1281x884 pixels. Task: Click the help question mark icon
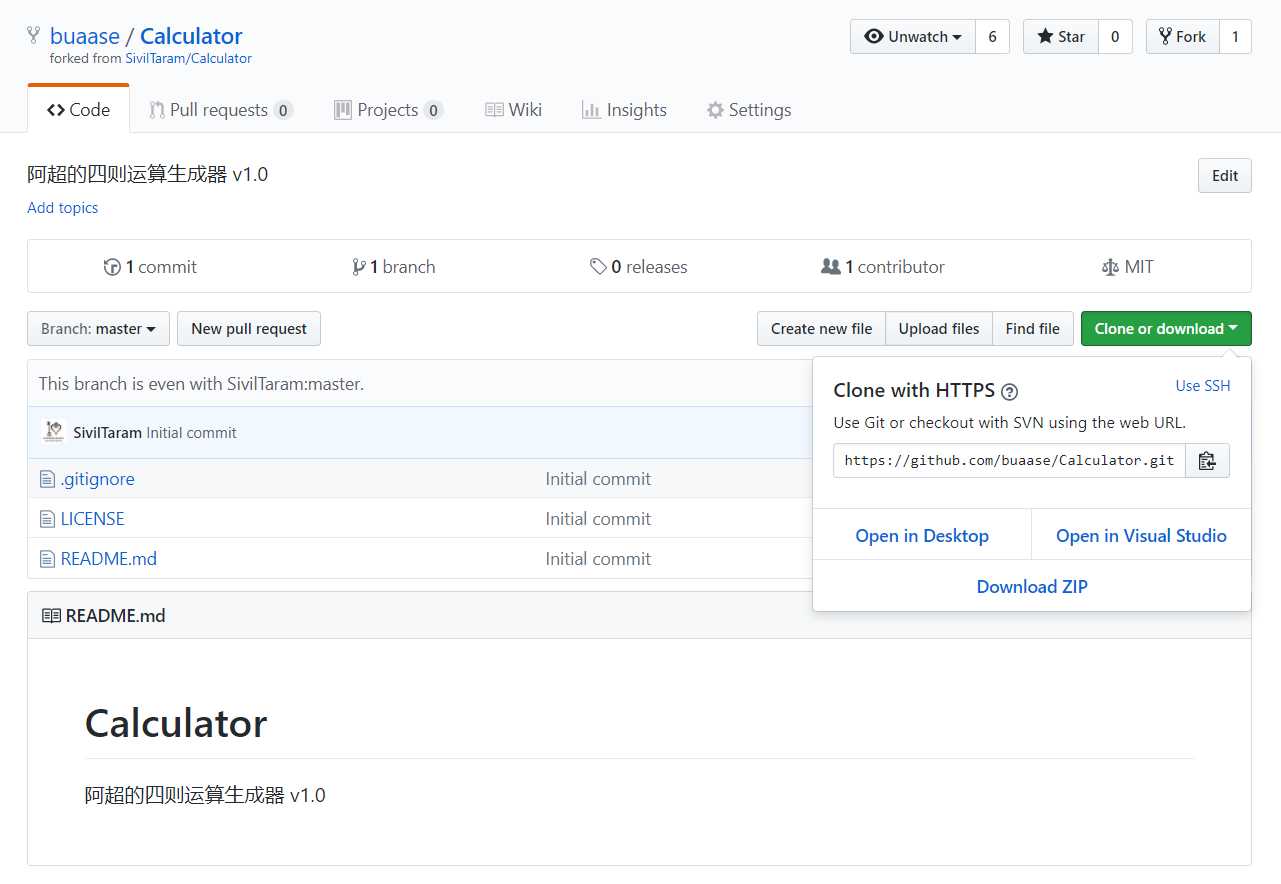click(1010, 391)
